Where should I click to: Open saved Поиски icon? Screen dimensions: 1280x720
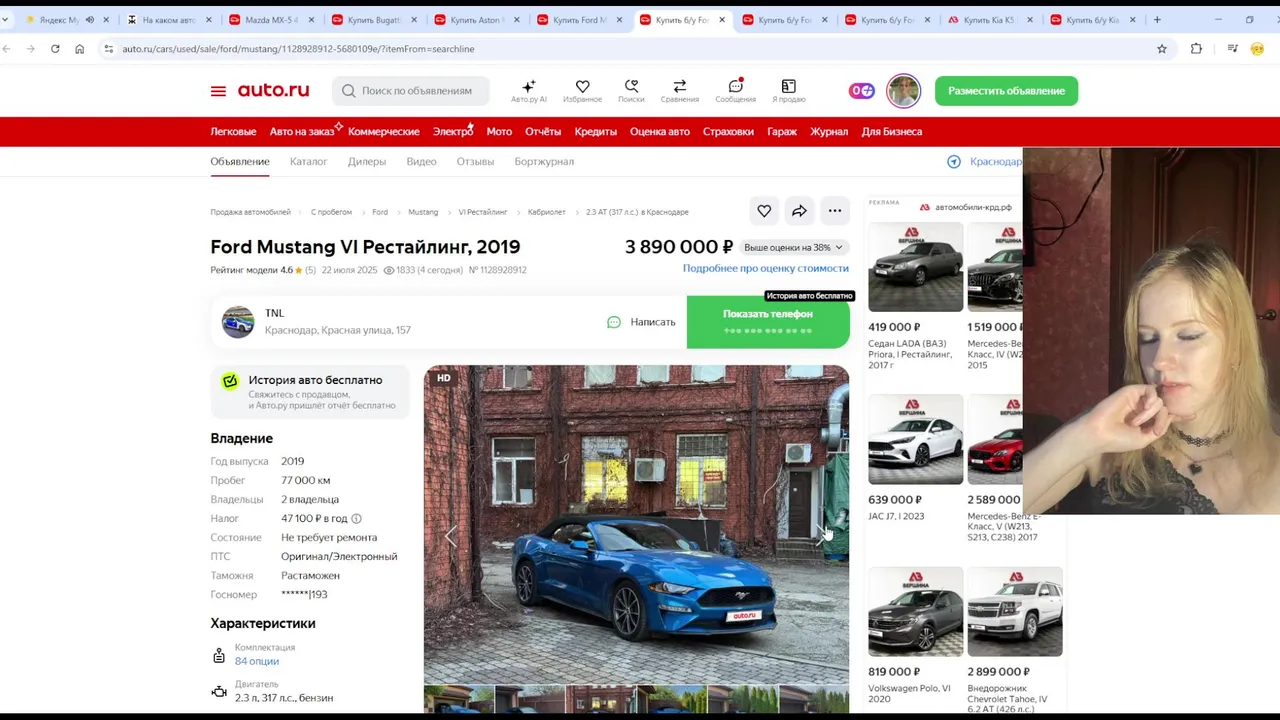[x=631, y=91]
